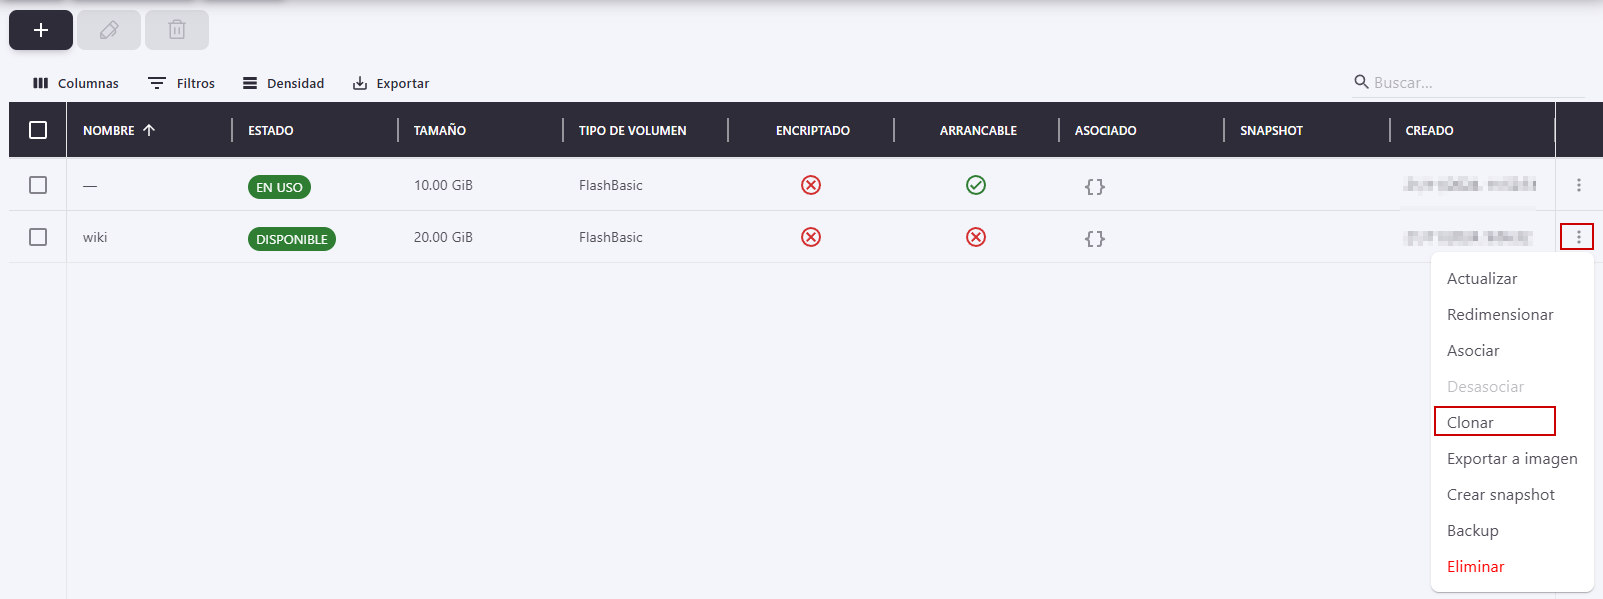
Task: Click the trash delete icon button
Action: 177,30
